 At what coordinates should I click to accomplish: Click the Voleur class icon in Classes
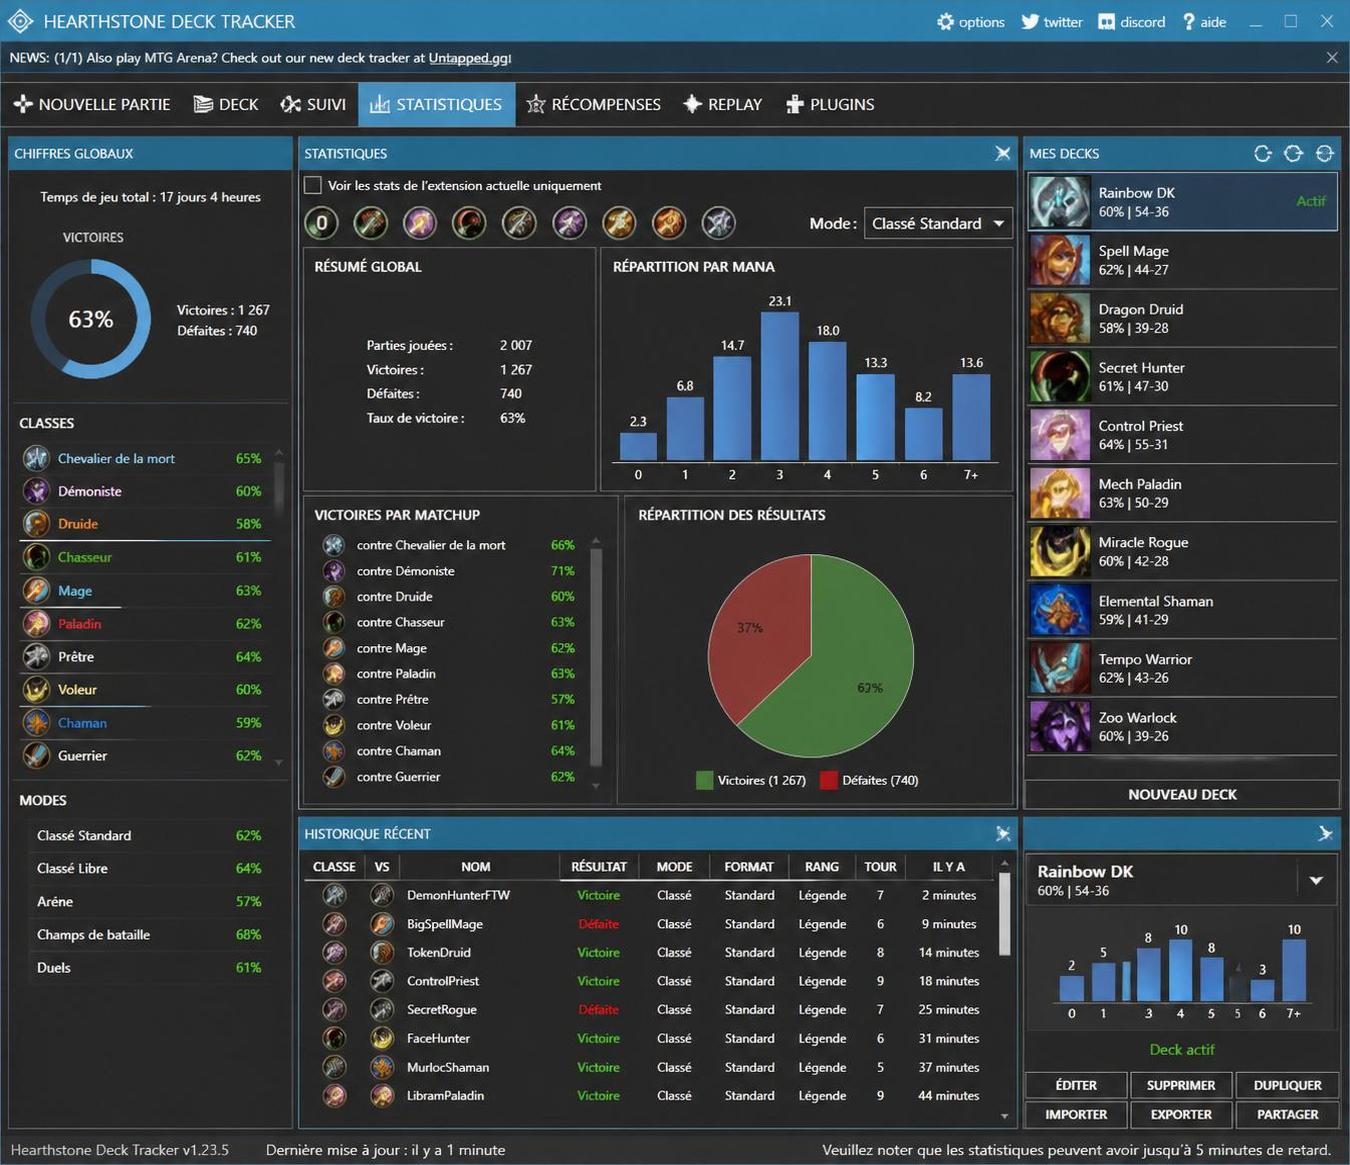tap(36, 689)
